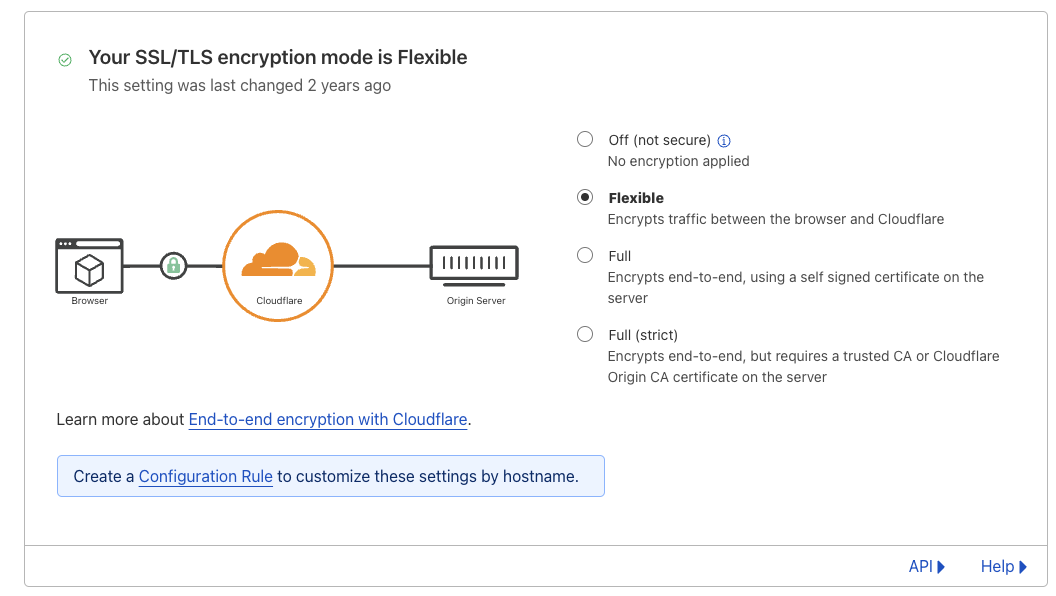Screen dimensions: 1056x596
Task: Click the Full (strict) option label
Action: point(643,335)
